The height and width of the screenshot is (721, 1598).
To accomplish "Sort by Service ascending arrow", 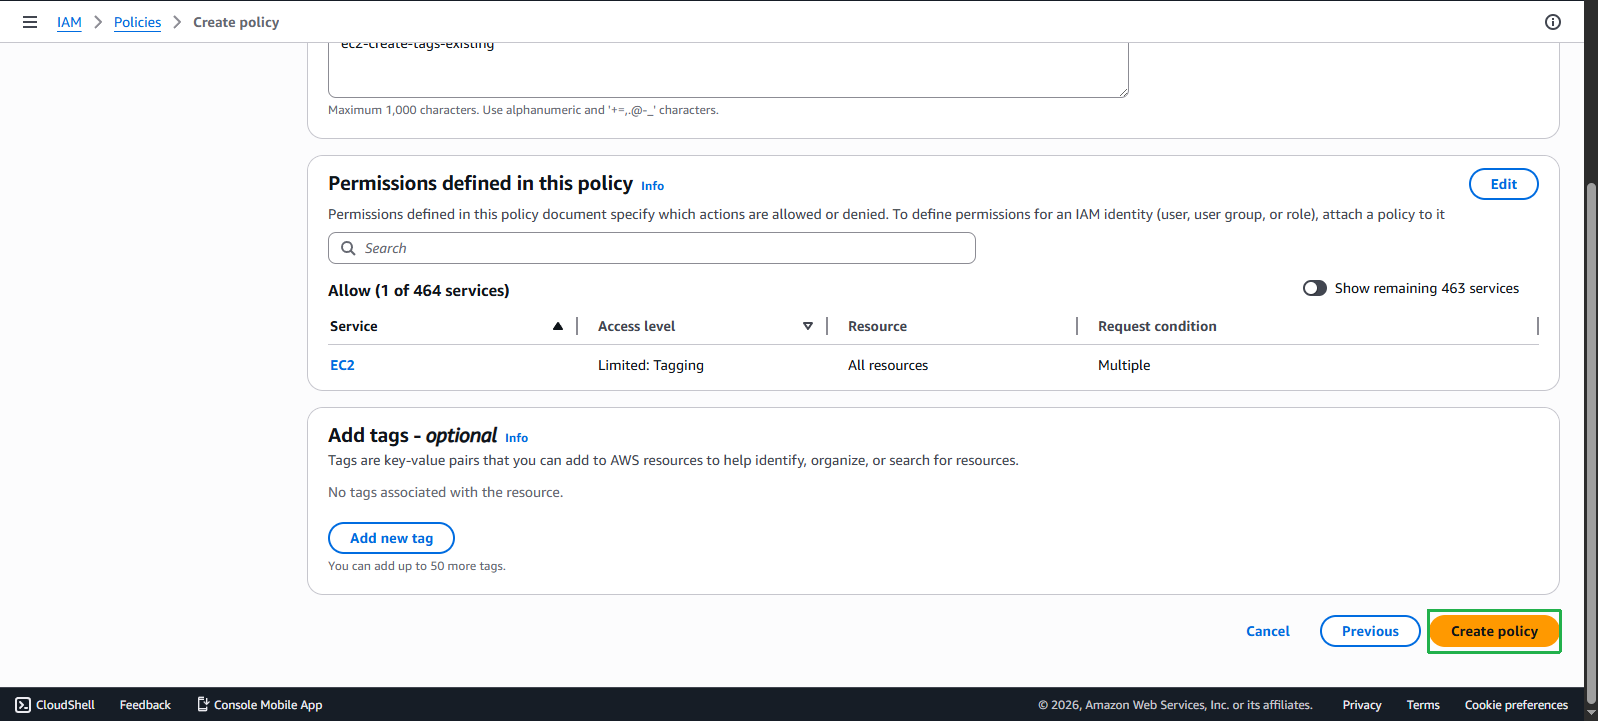I will [x=558, y=326].
